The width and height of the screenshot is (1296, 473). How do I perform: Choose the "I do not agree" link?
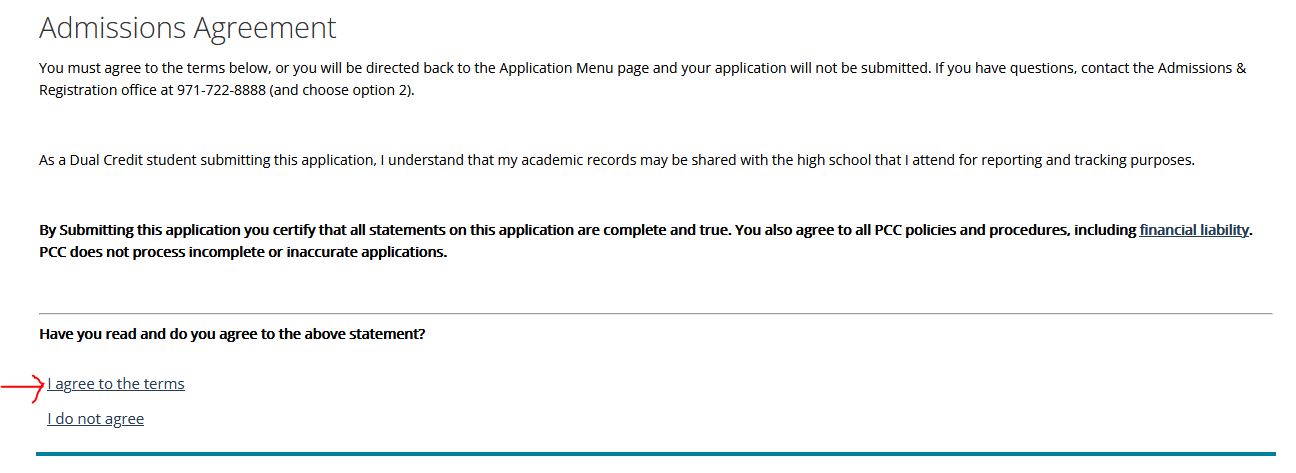[x=96, y=419]
